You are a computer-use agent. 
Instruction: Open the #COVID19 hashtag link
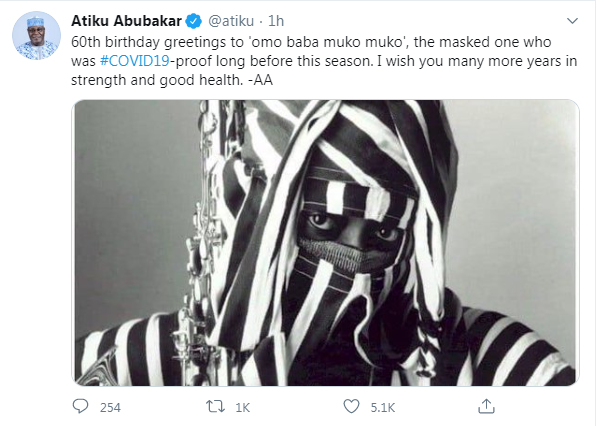click(135, 61)
